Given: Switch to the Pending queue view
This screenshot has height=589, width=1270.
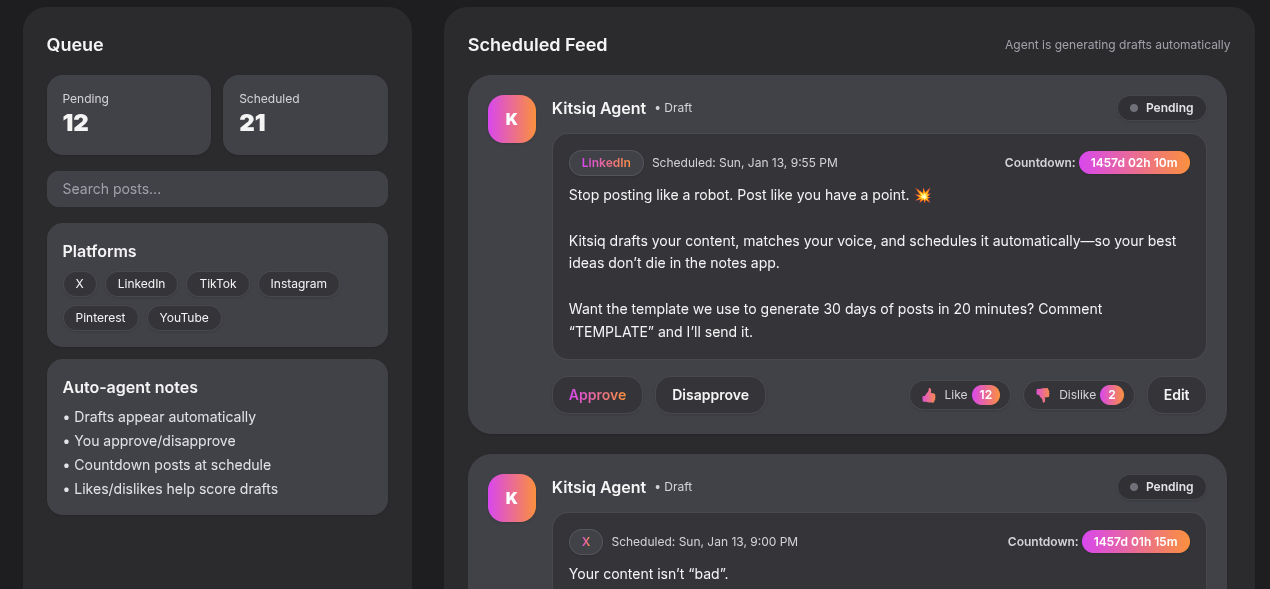Looking at the screenshot, I should [x=128, y=114].
